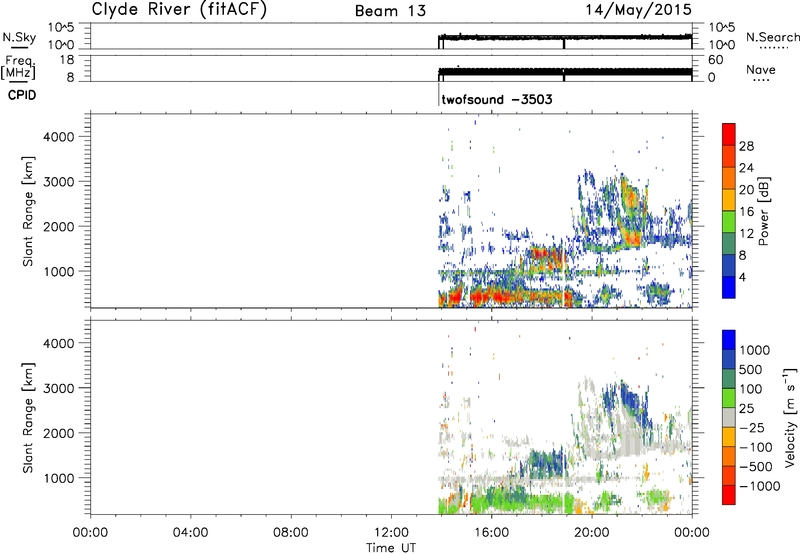Screen dimensions: 800x554
Task: Click the blue top segment of Velocity colorbar
Action: (x=729, y=340)
